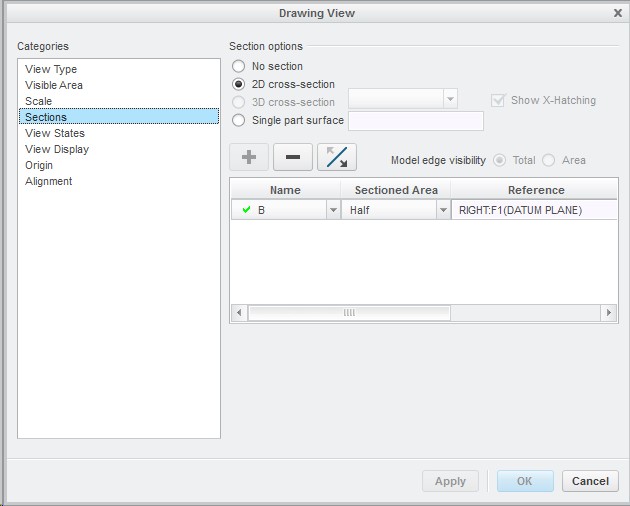Open View Type category

[119, 69]
